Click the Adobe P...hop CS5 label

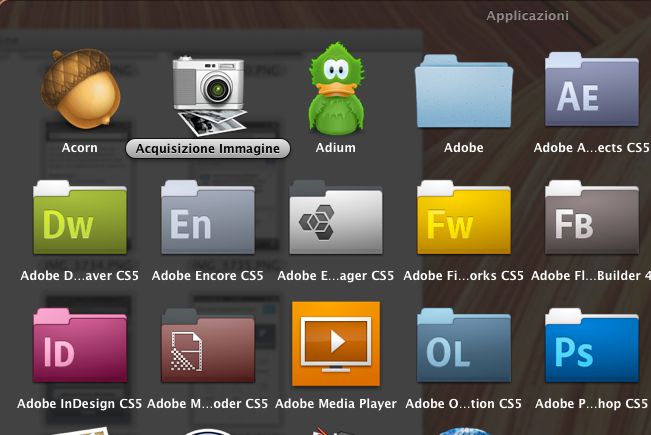tap(592, 403)
